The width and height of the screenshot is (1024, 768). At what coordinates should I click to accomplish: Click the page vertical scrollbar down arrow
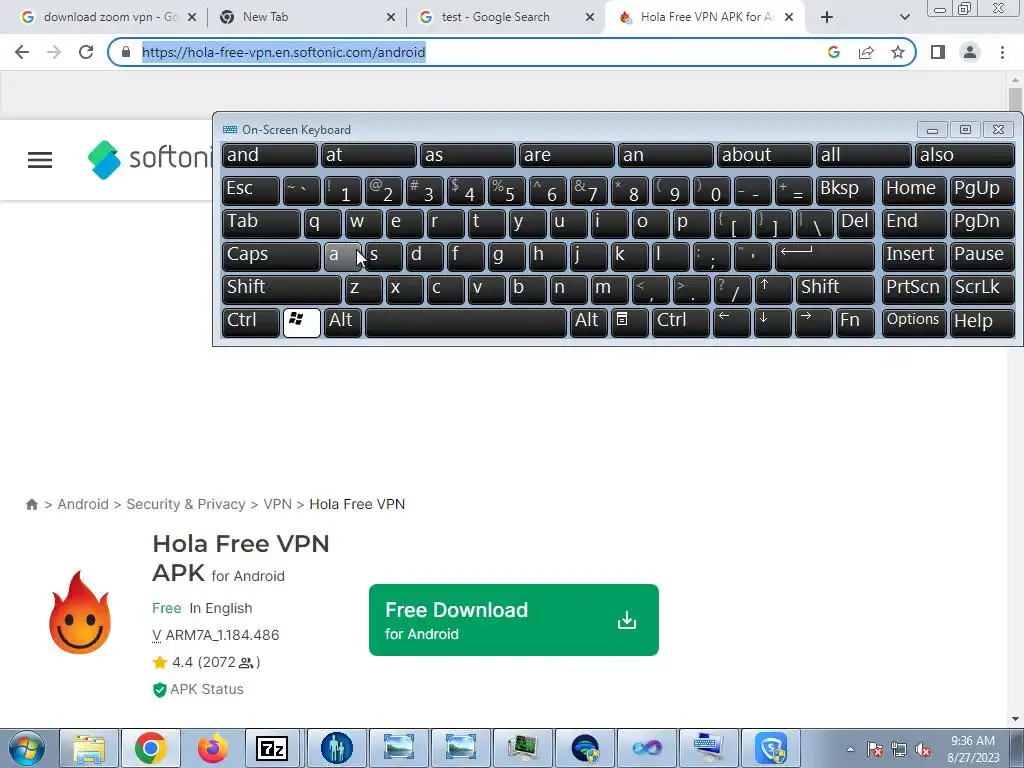[1015, 718]
